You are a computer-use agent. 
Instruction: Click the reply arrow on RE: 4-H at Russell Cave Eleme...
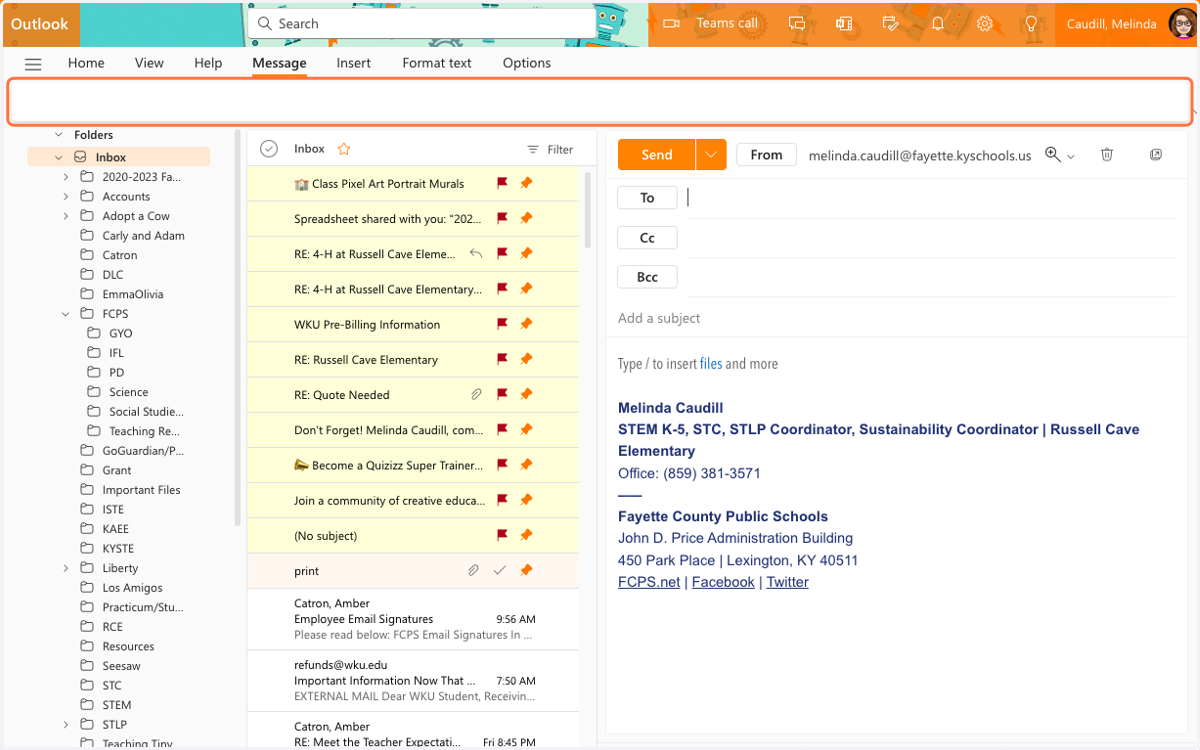[x=476, y=254]
